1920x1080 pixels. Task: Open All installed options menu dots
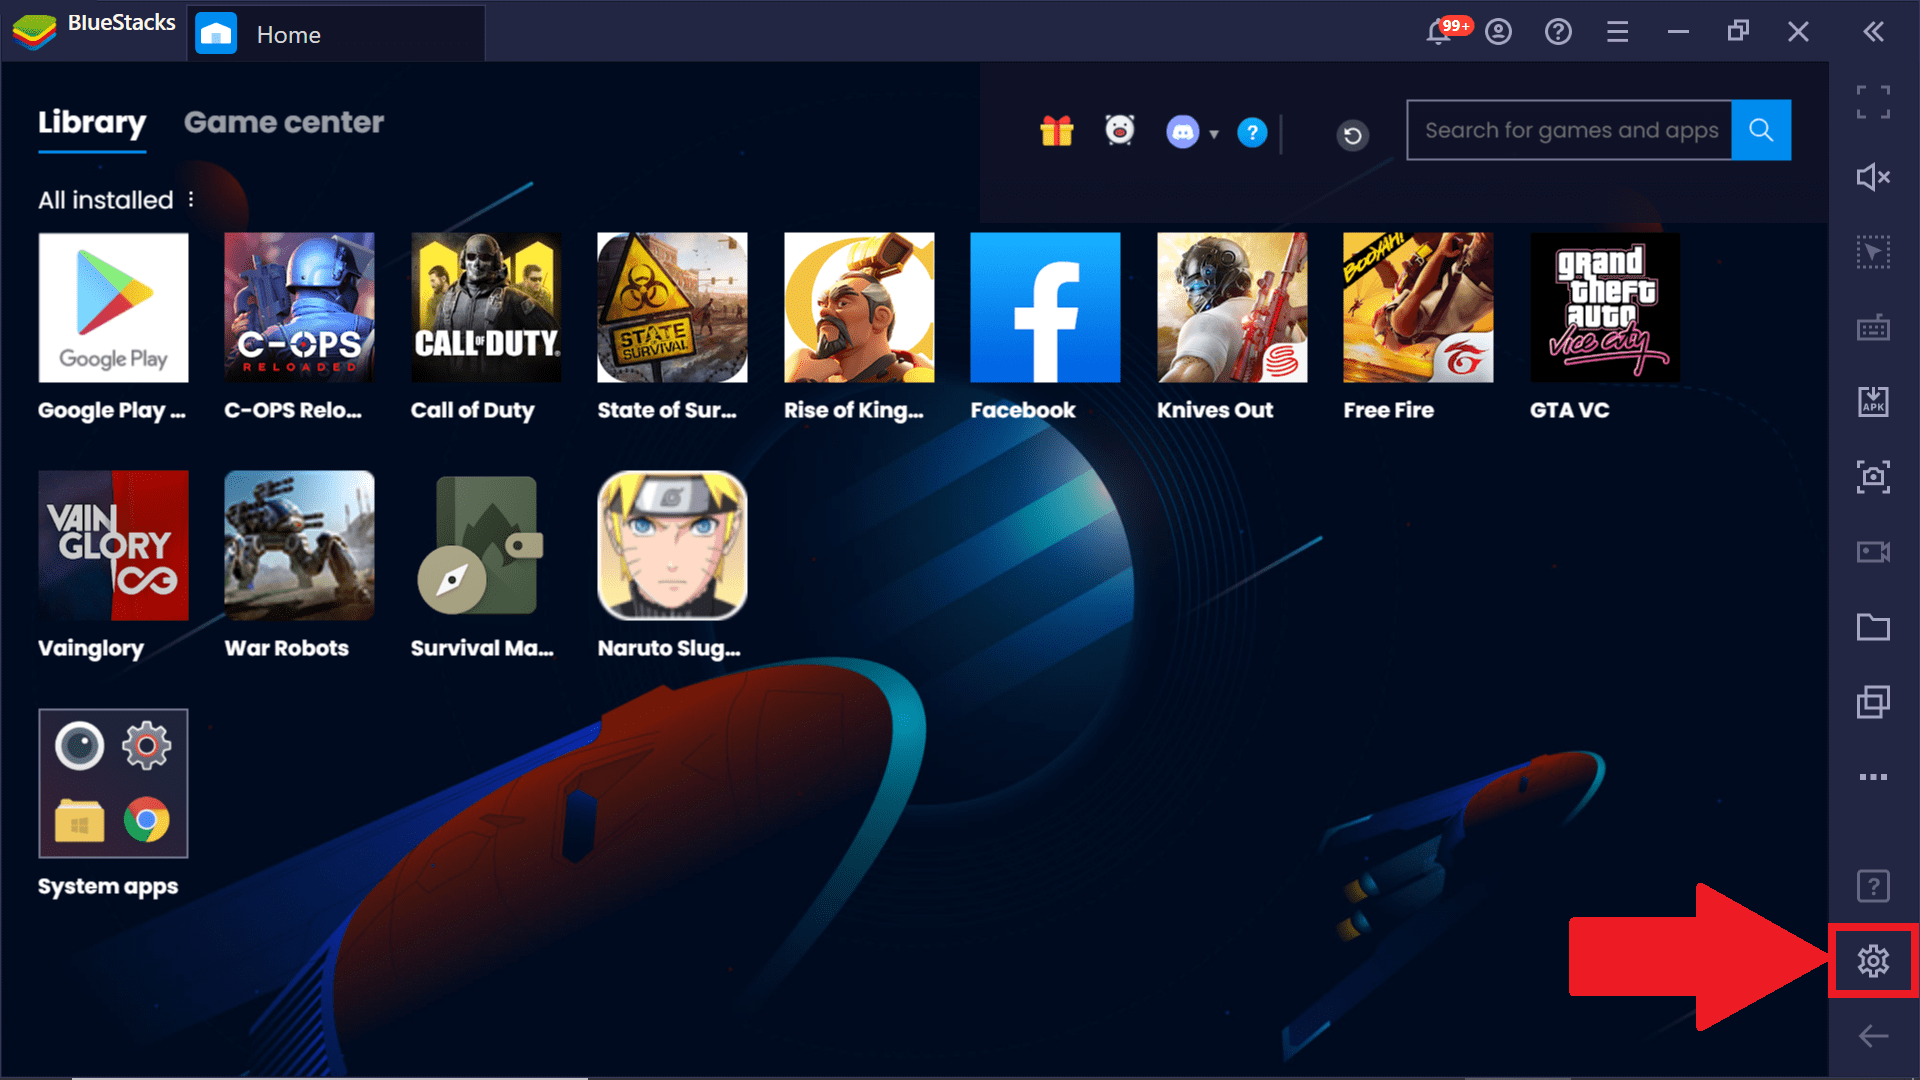(x=191, y=200)
